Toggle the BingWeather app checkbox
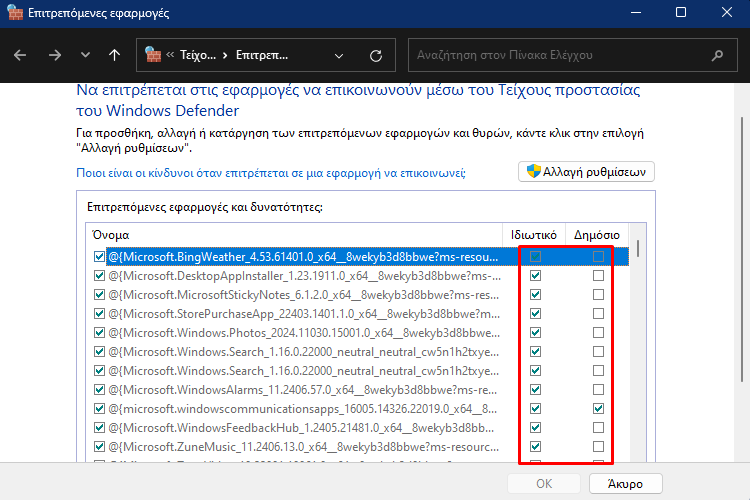The width and height of the screenshot is (750, 500). (99, 257)
